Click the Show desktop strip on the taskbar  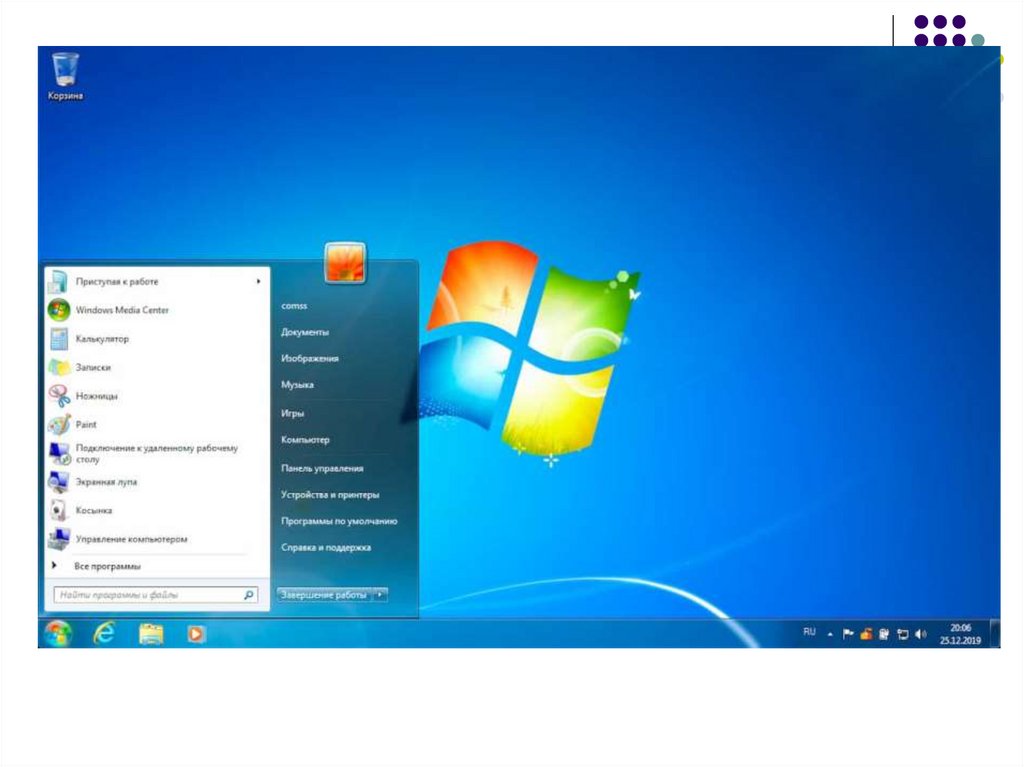995,634
